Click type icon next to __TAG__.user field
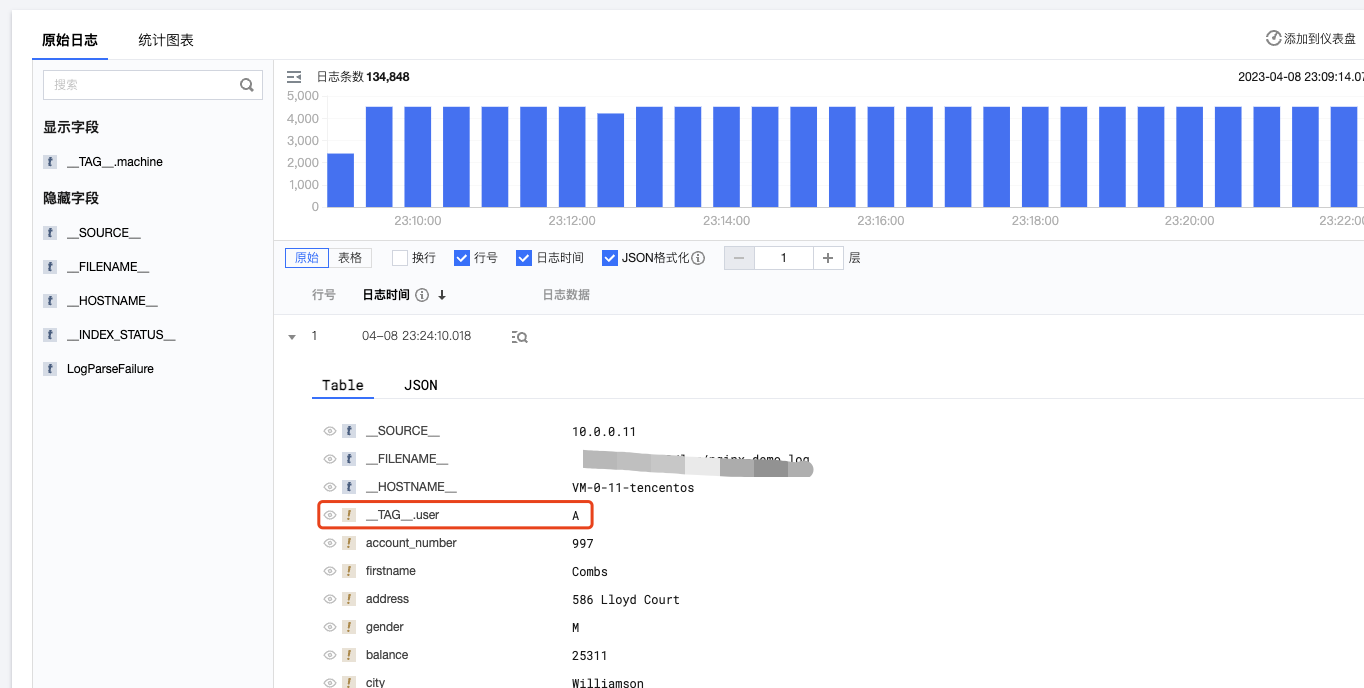The image size is (1364, 688). (x=349, y=515)
